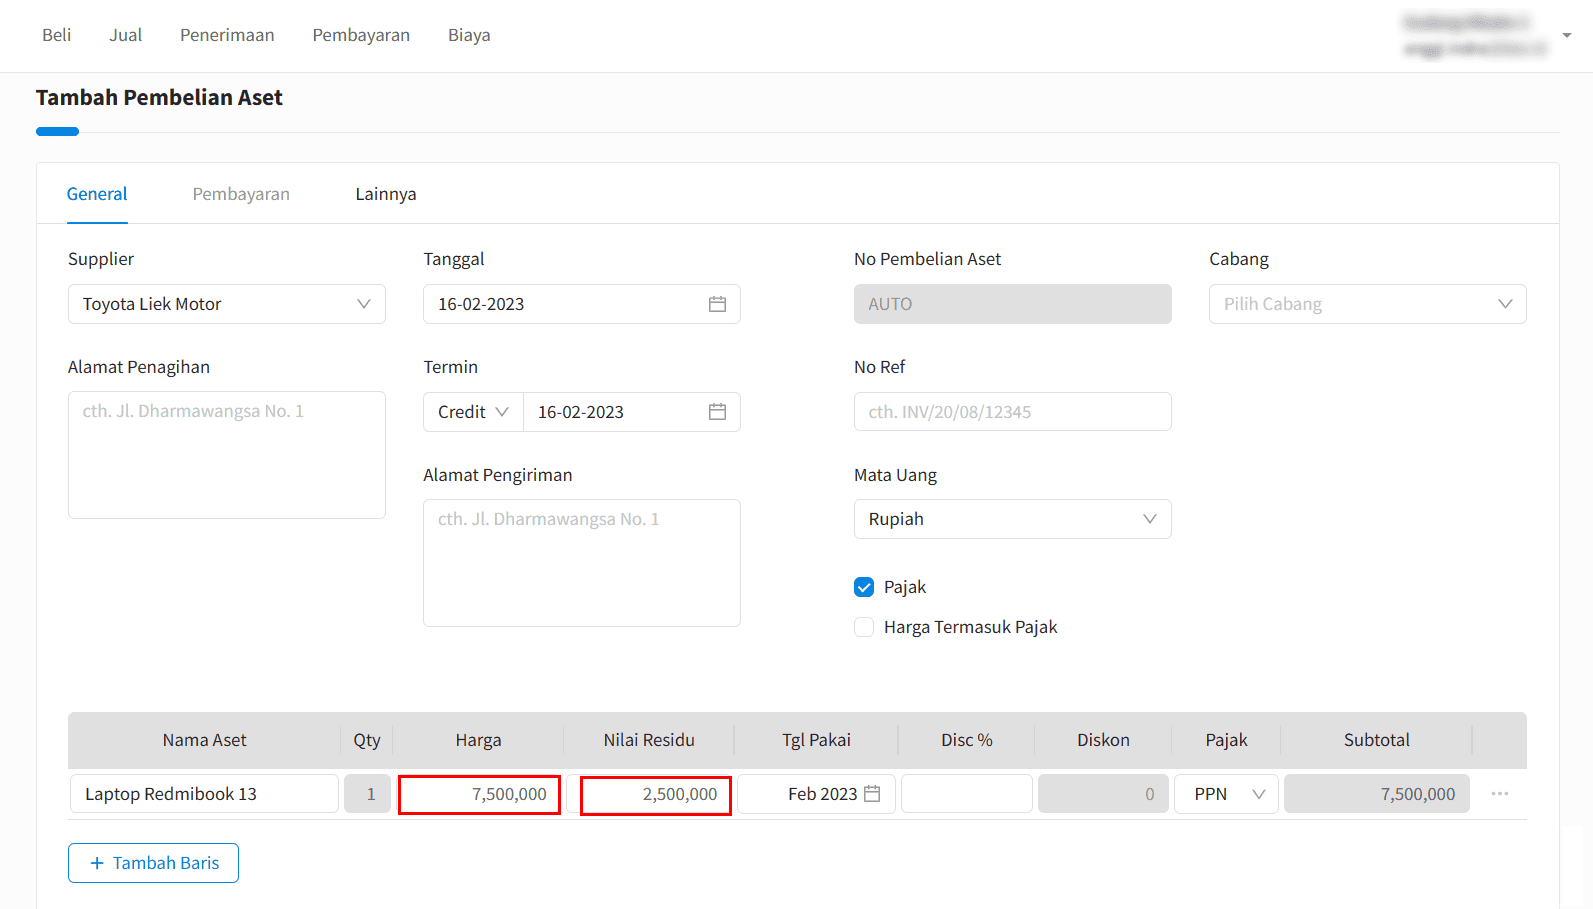Click the Subtotal column header
Screen dimensions: 1593x909
coord(1376,740)
